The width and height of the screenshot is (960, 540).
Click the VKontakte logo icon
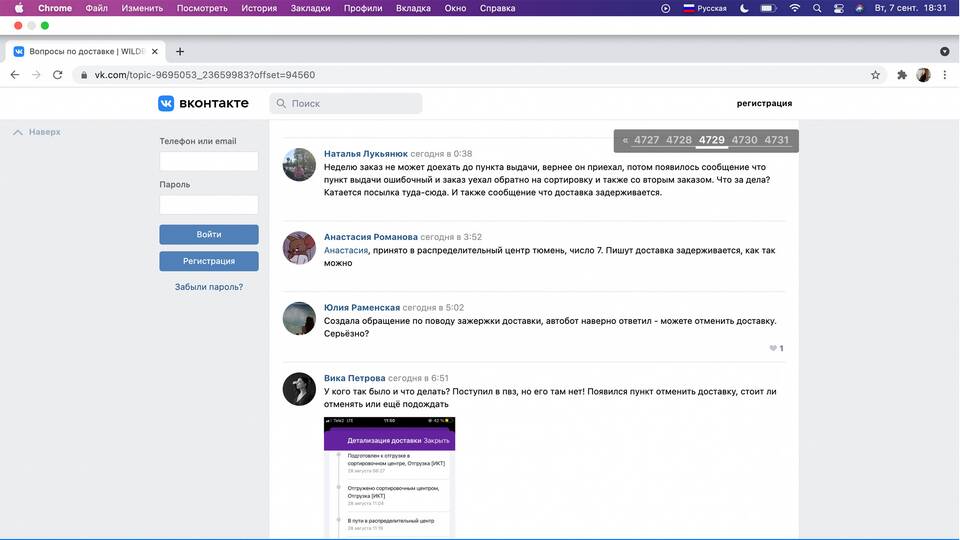pos(166,103)
